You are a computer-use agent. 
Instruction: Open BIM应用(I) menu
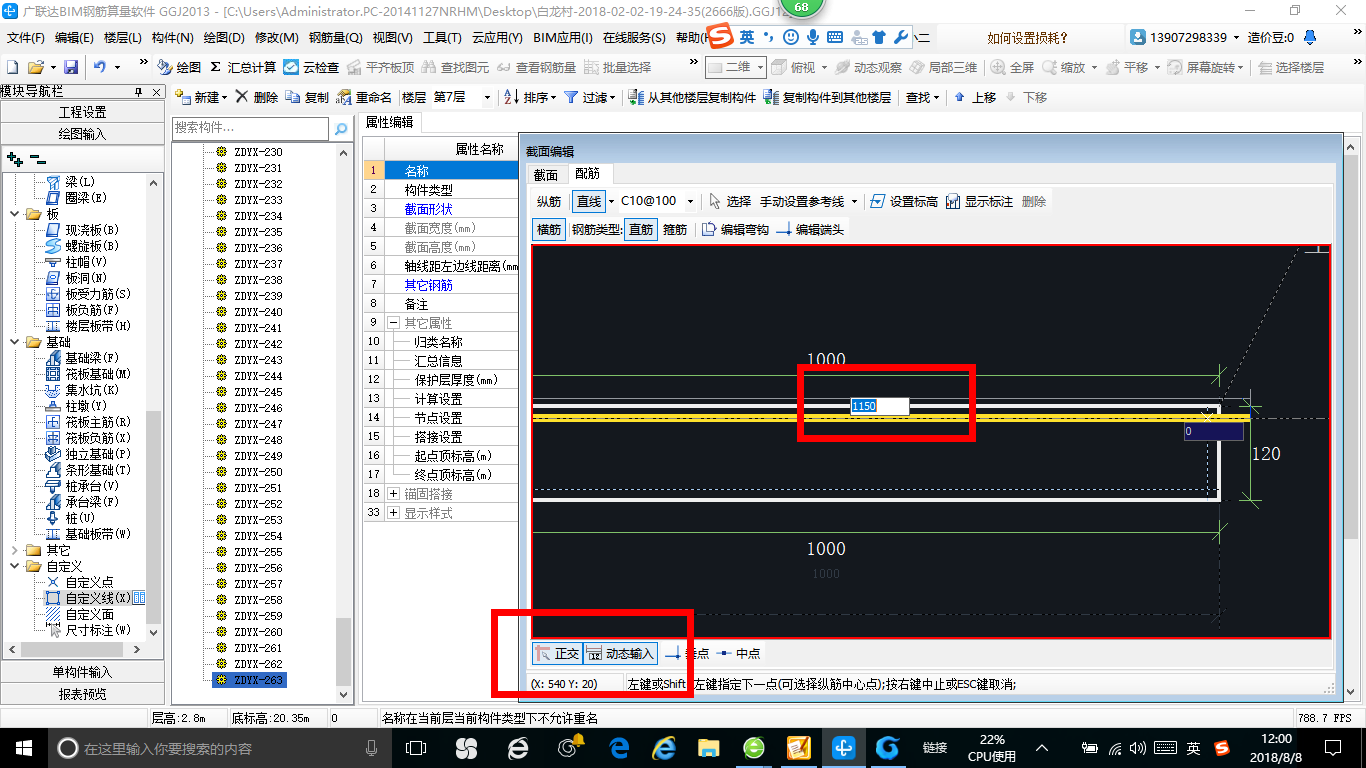[x=563, y=38]
